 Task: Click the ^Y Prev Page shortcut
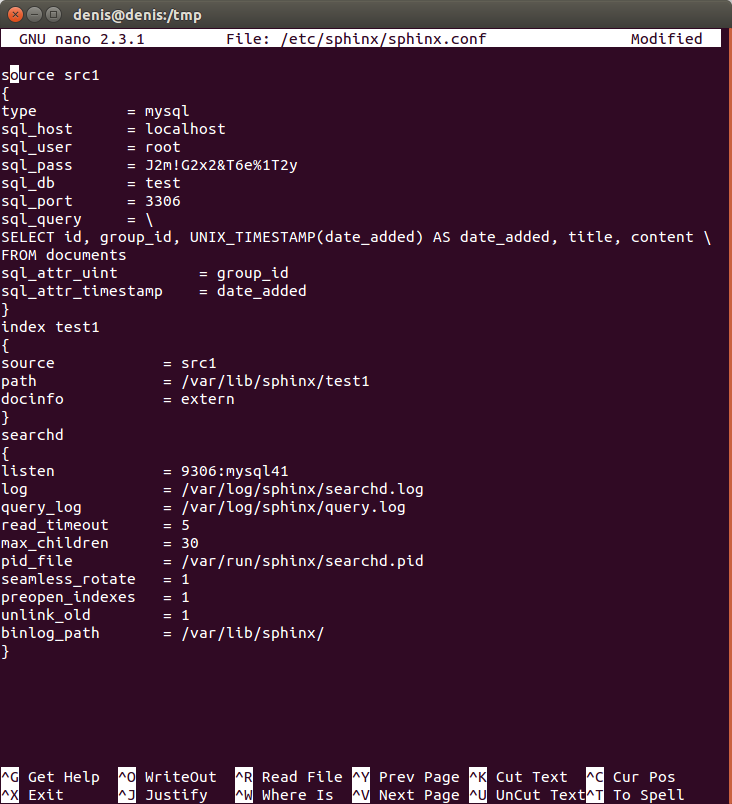coord(406,777)
